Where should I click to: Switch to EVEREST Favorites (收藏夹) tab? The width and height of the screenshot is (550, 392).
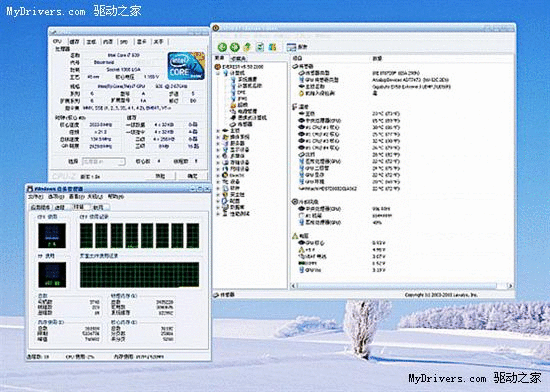[x=238, y=59]
